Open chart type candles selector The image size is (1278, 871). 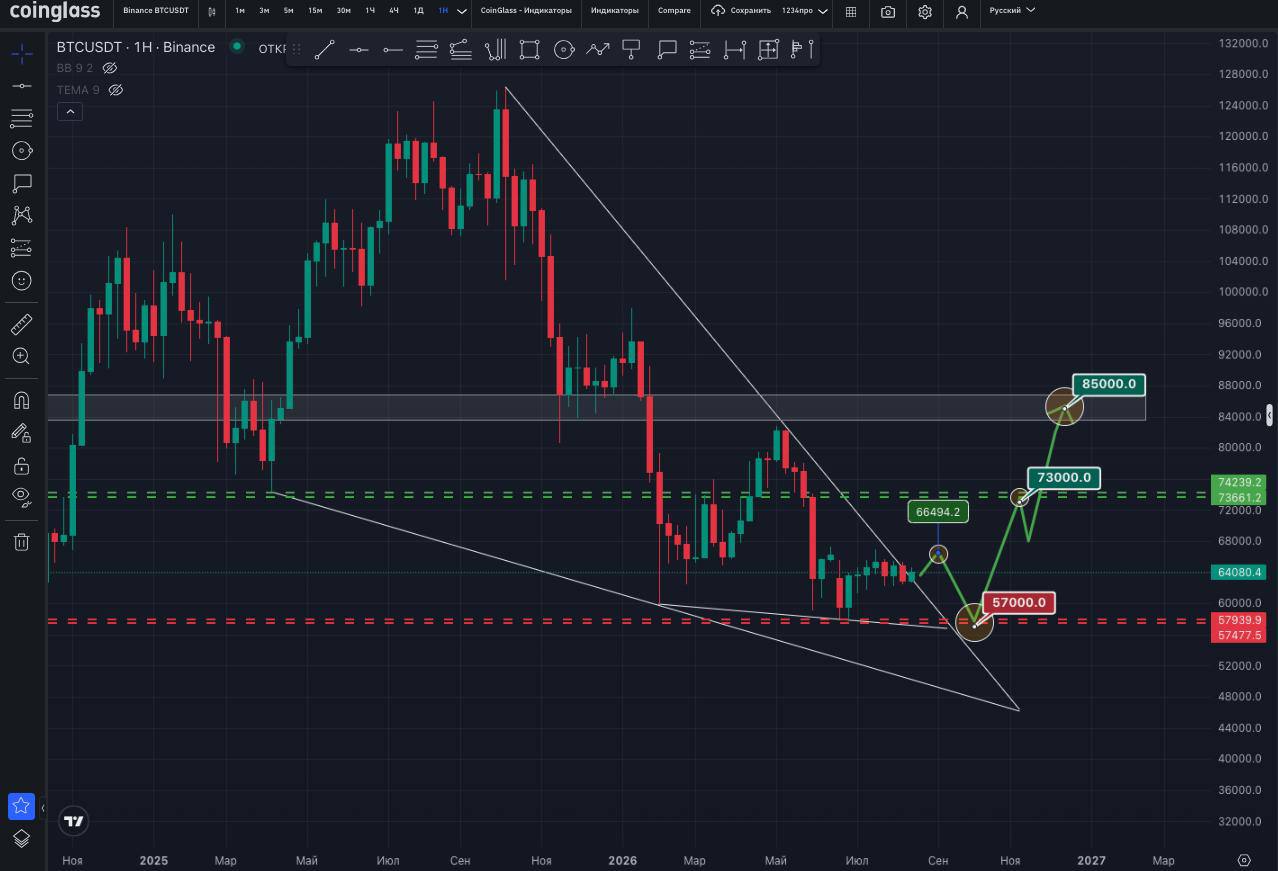(x=212, y=11)
